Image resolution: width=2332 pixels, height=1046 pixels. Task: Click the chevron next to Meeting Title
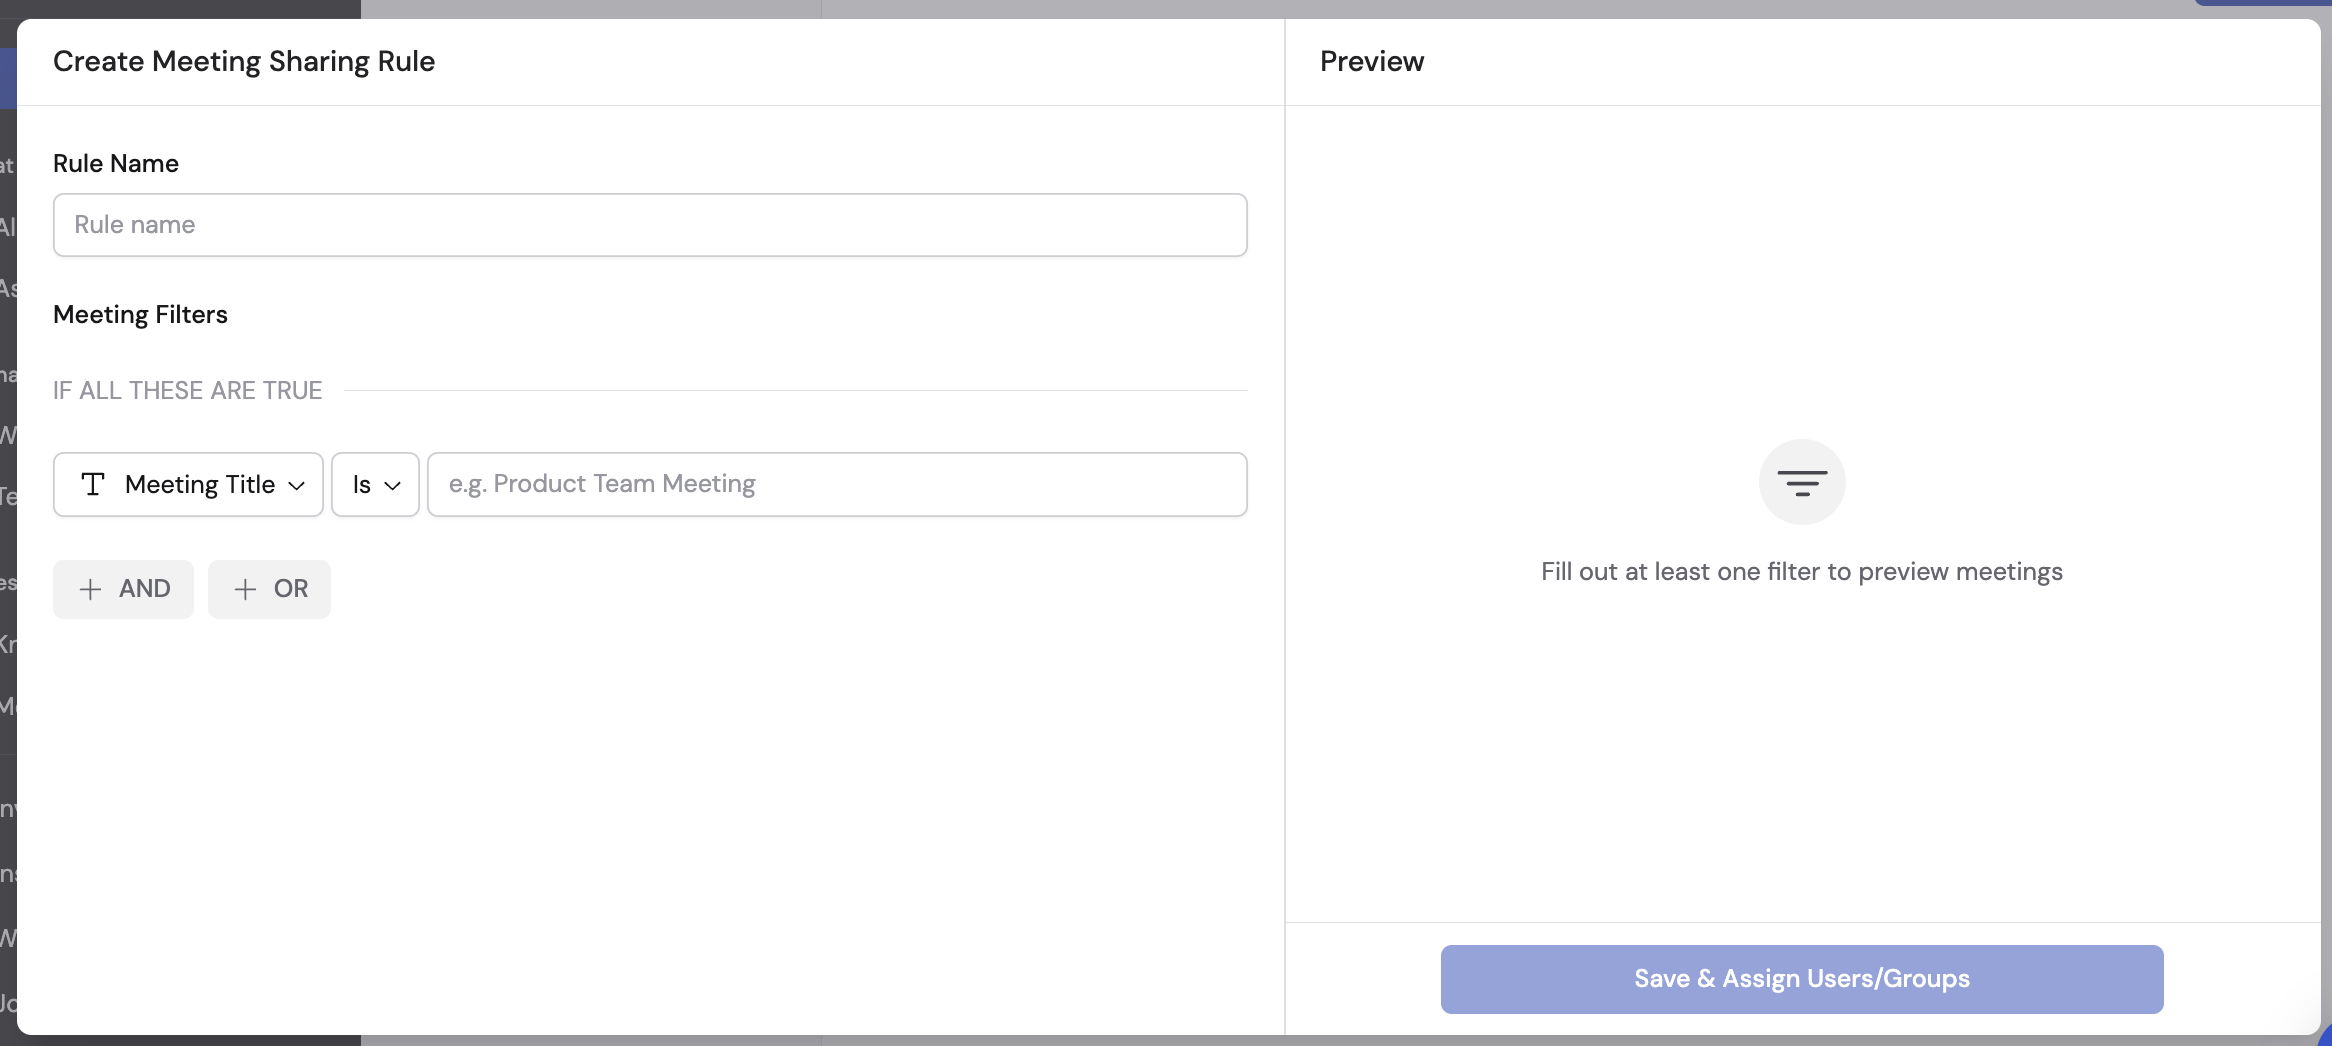point(295,485)
